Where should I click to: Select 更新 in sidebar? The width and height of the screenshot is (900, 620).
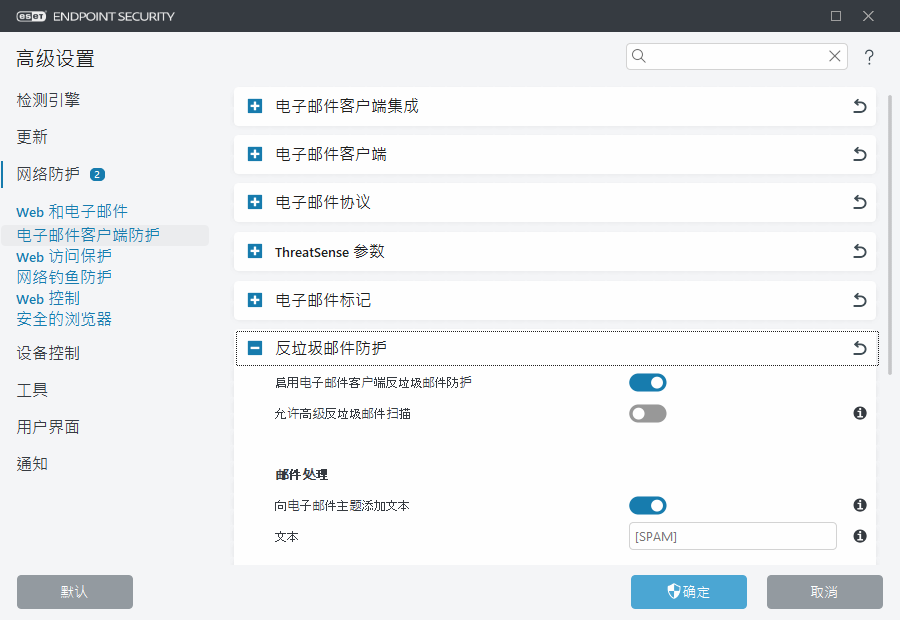32,137
